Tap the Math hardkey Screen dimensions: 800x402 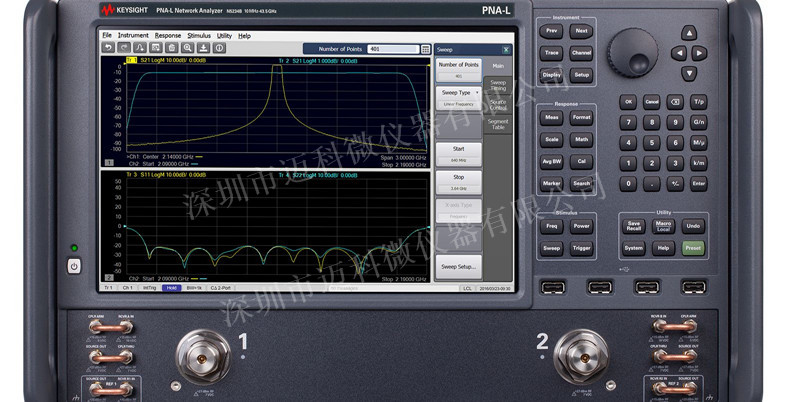click(x=581, y=139)
